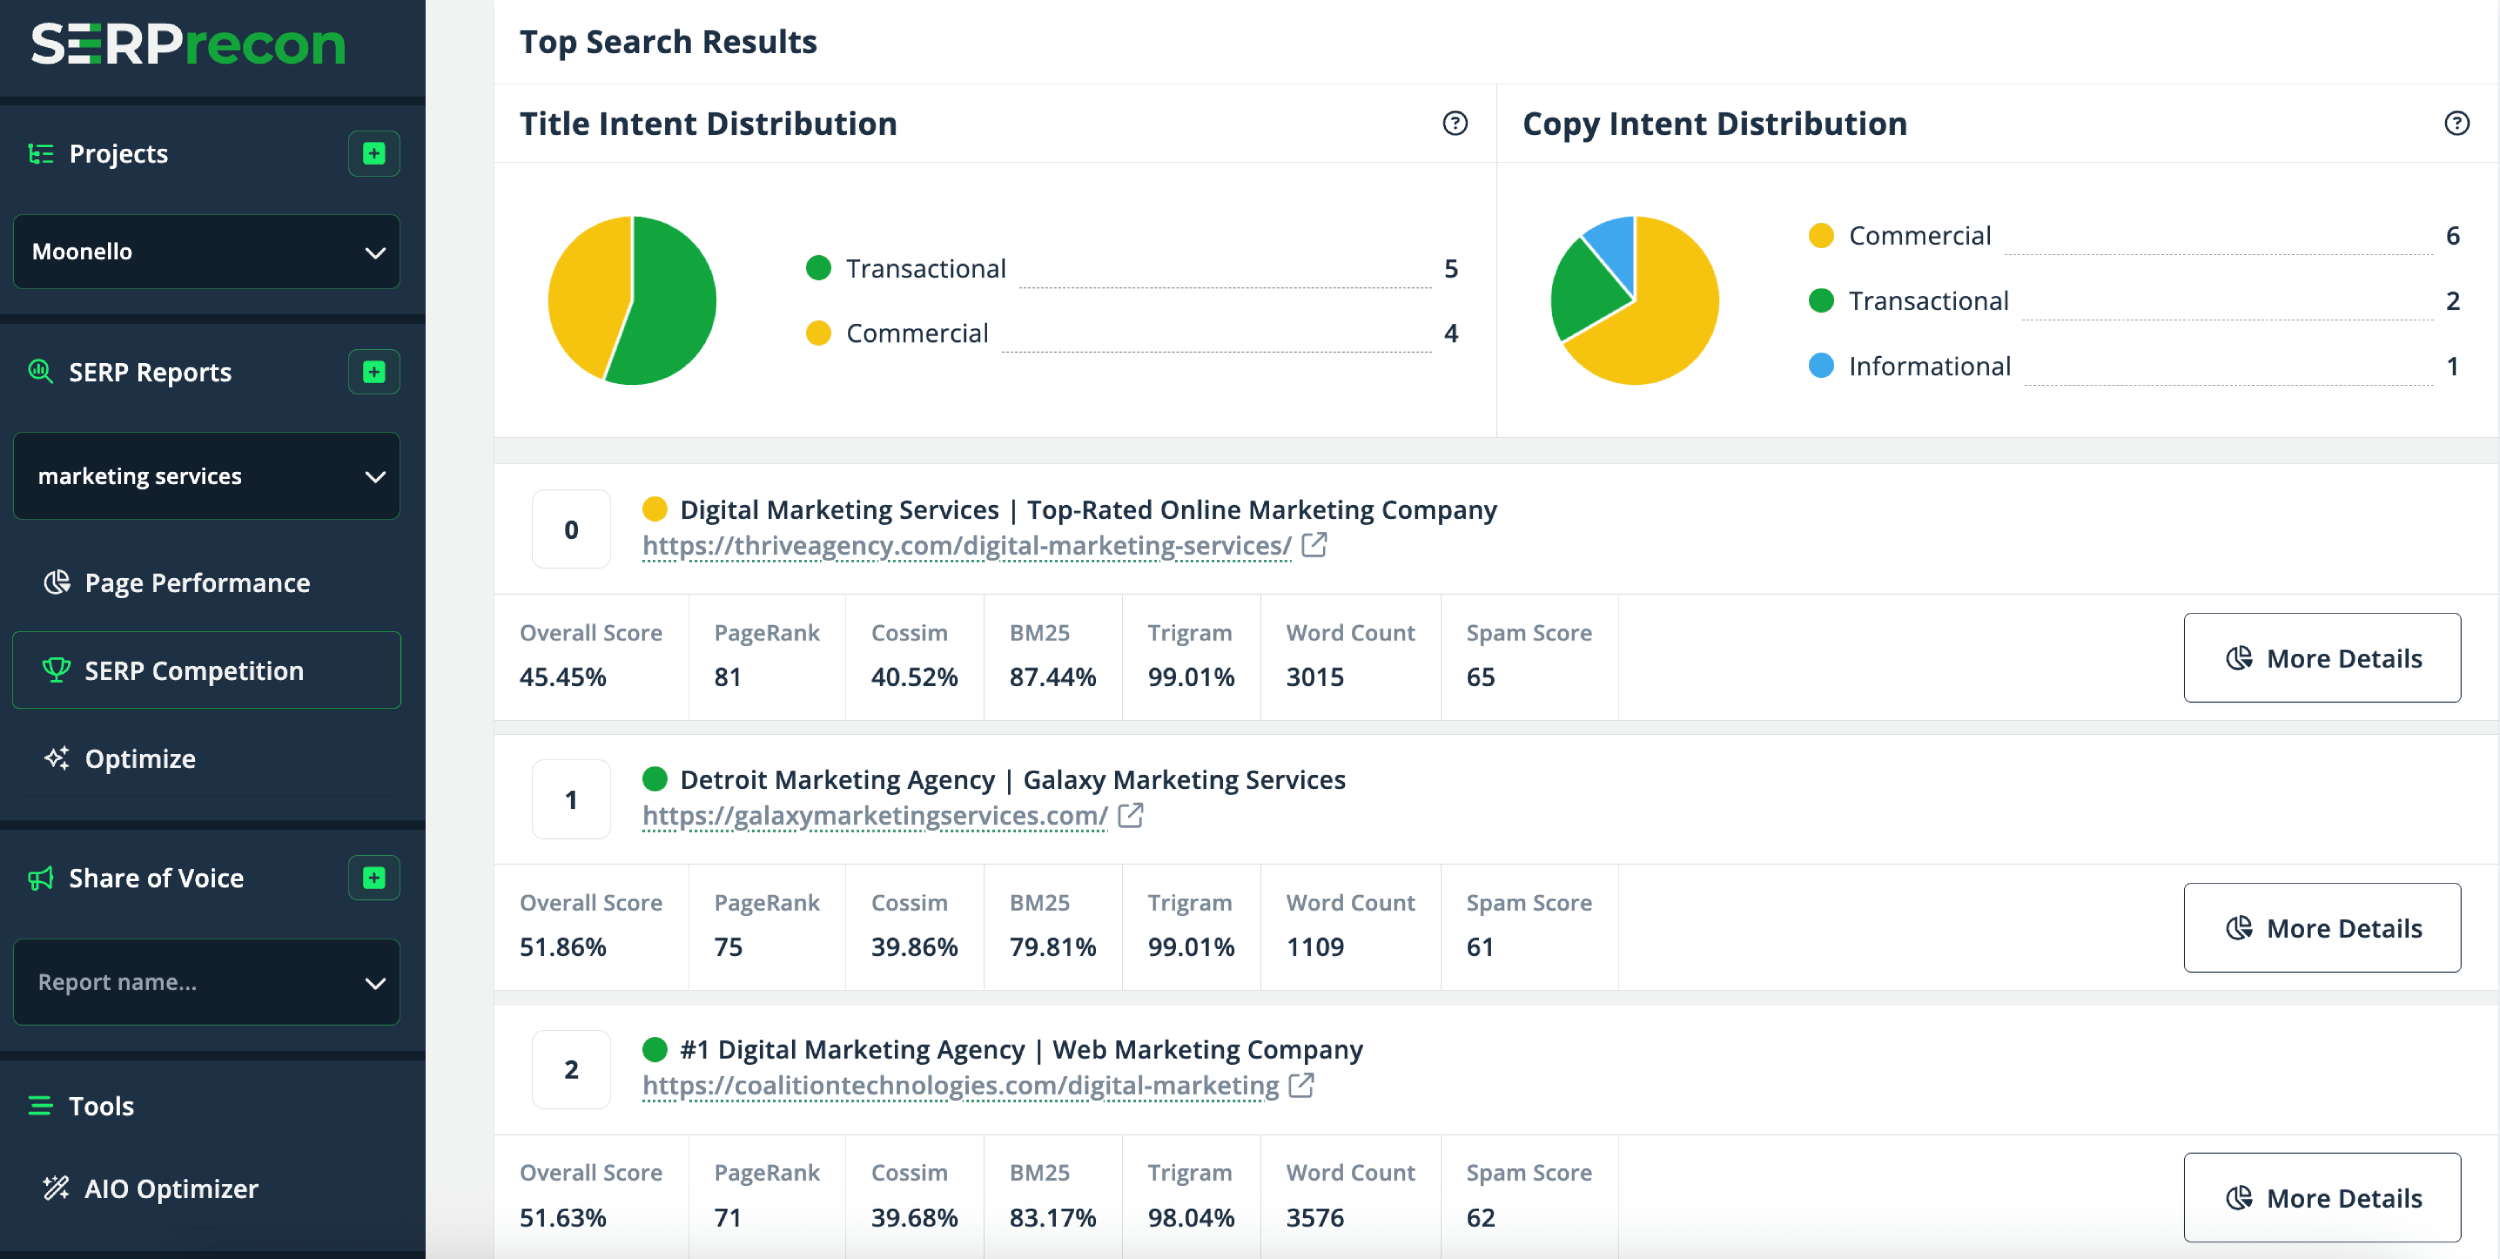Open https://galaxymarketingservices.com/ link
2500x1259 pixels.
pos(875,816)
